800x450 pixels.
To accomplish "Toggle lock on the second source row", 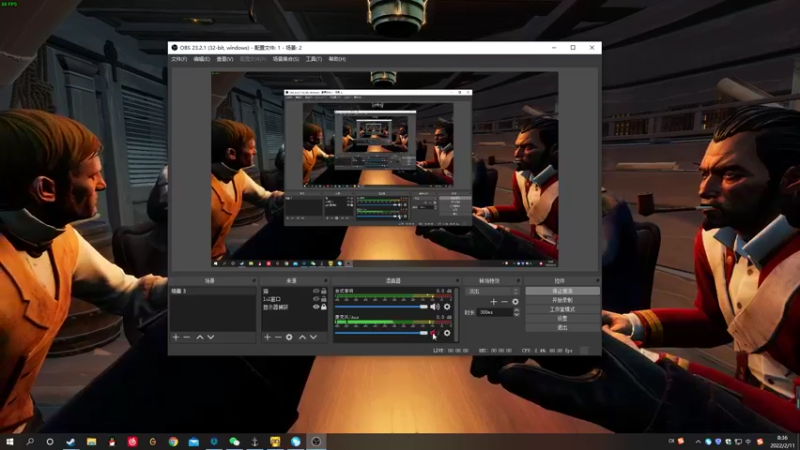I will click(x=323, y=299).
